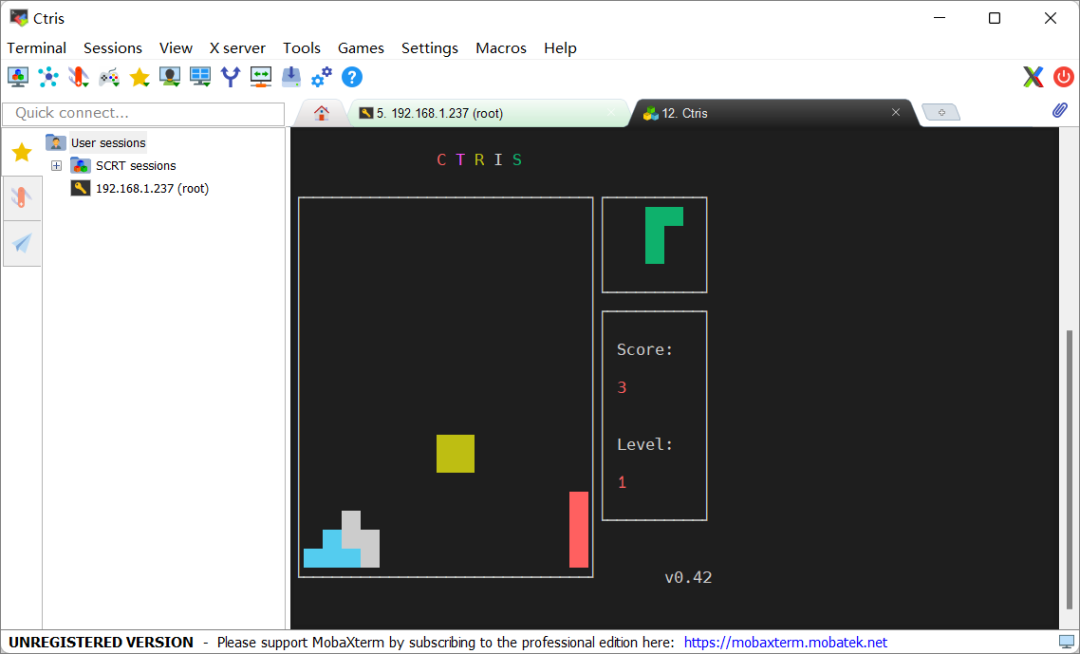
Task: Open the Help menu
Action: (560, 48)
